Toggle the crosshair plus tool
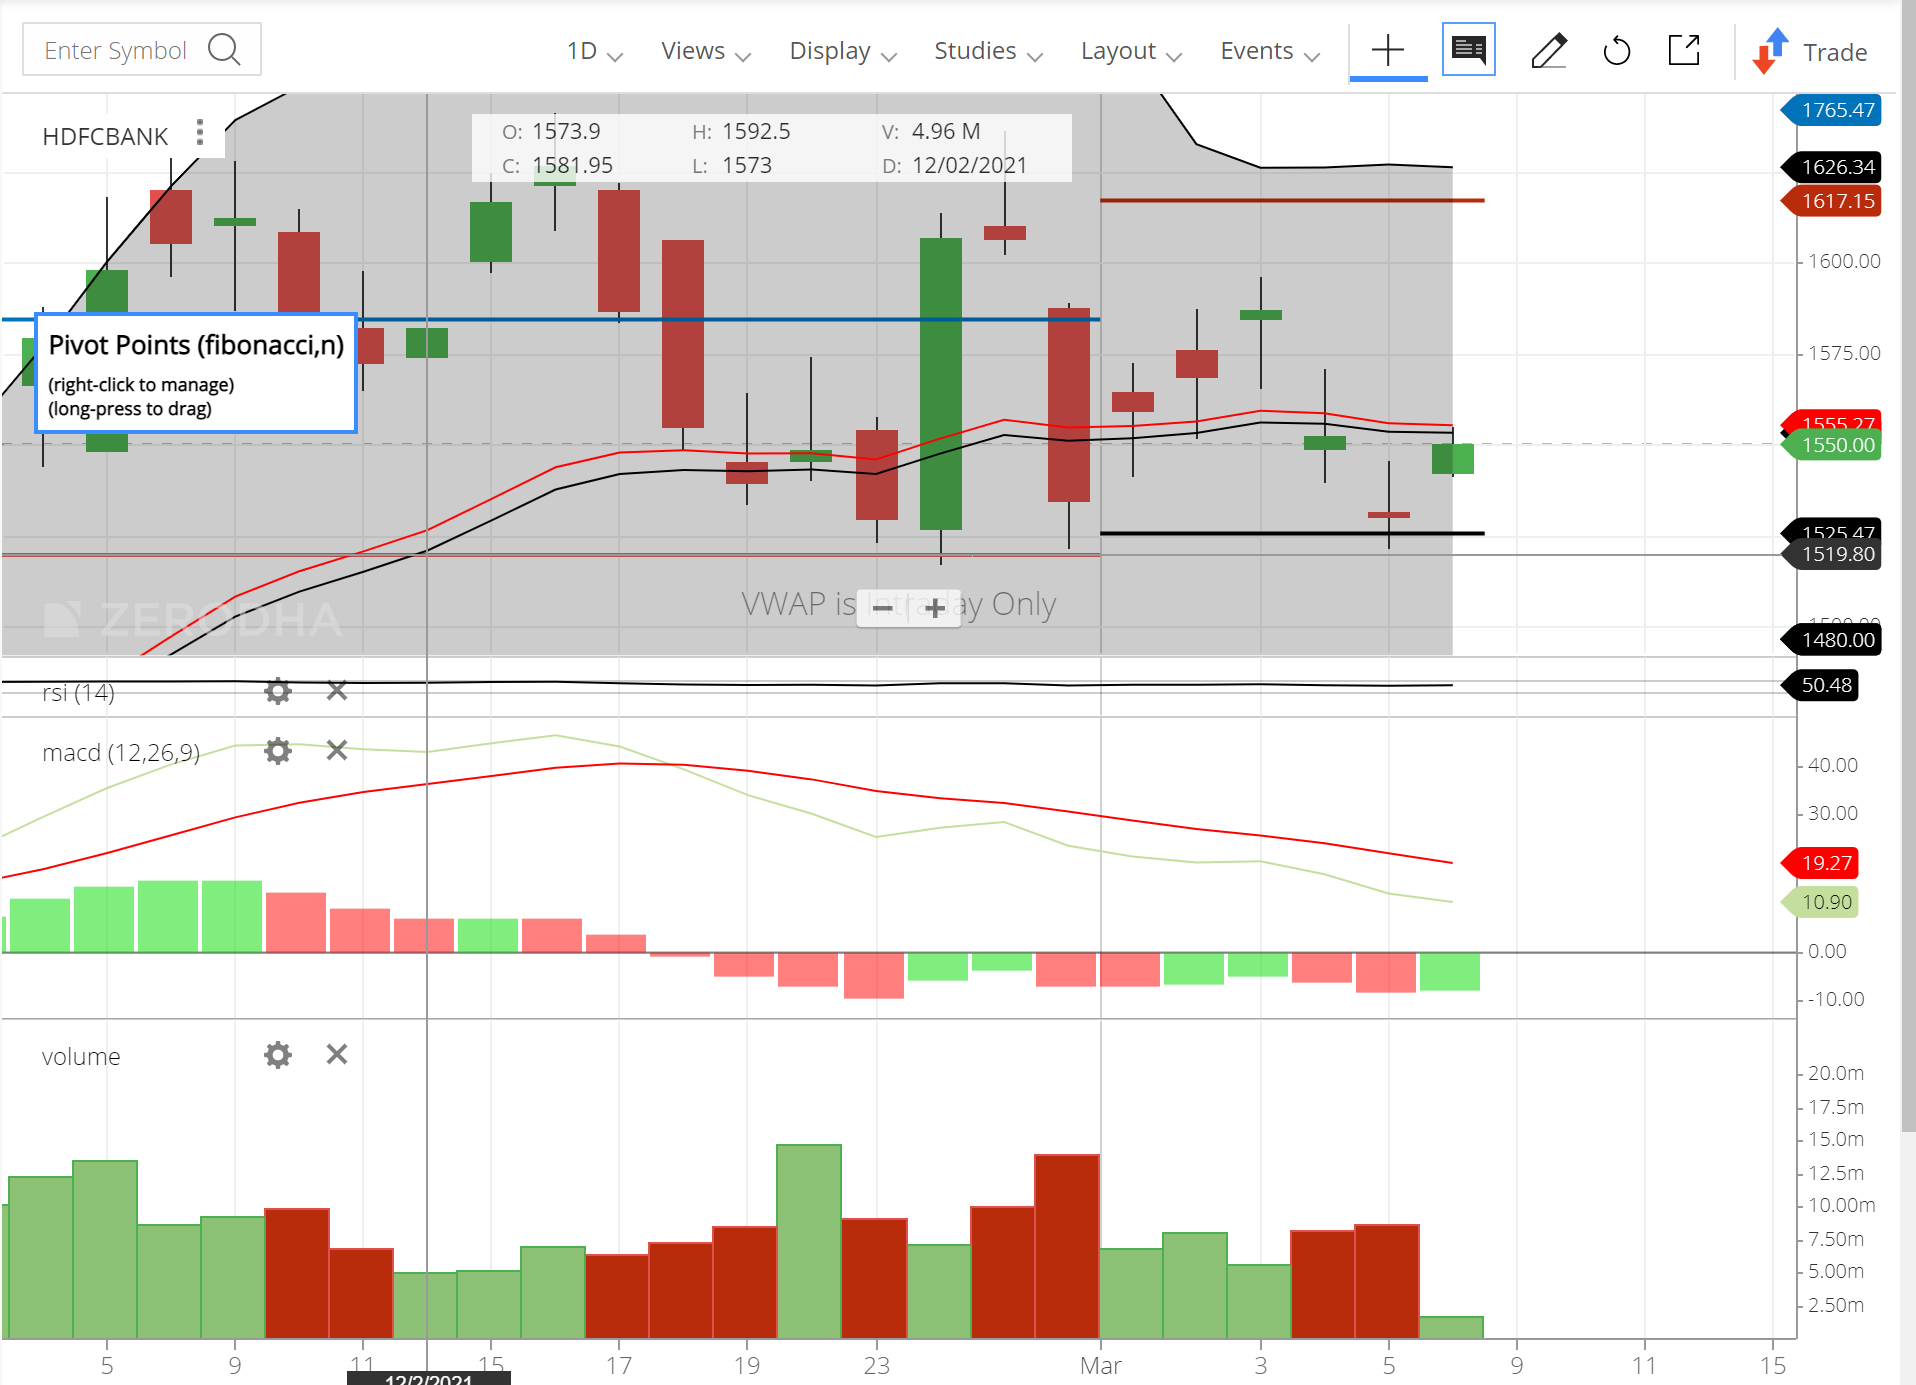 [x=1388, y=50]
